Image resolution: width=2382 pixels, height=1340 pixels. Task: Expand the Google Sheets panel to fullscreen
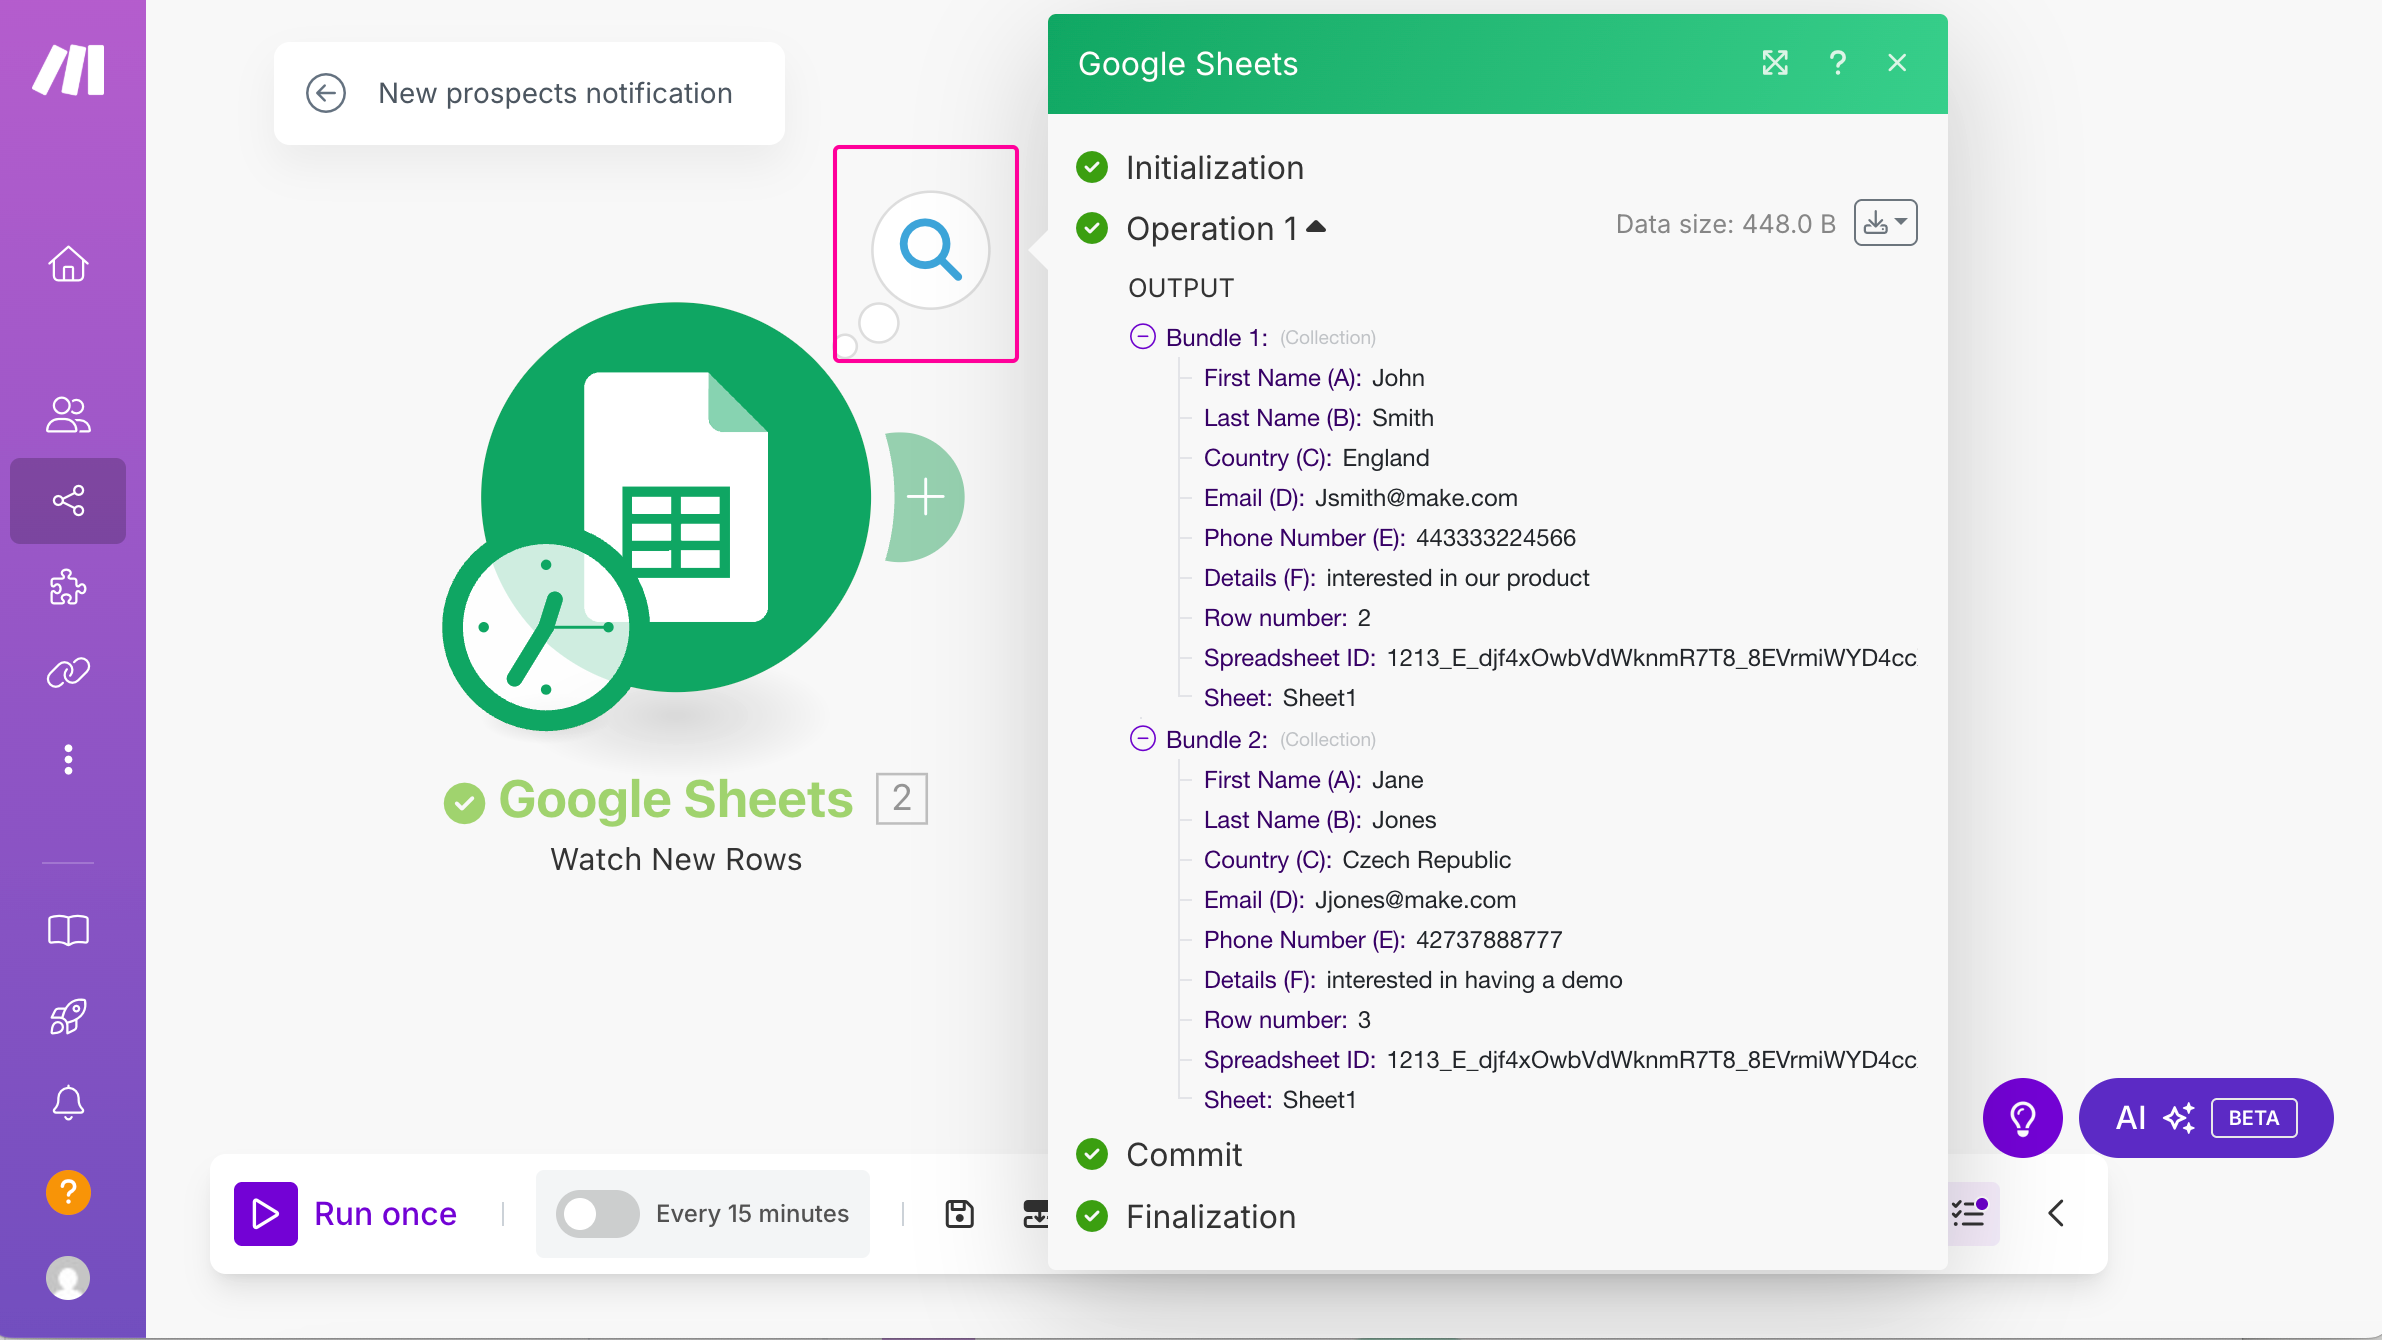coord(1775,63)
